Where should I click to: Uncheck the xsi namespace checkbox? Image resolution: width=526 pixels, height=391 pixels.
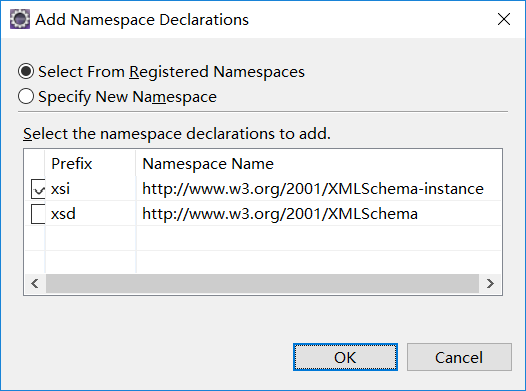click(38, 189)
